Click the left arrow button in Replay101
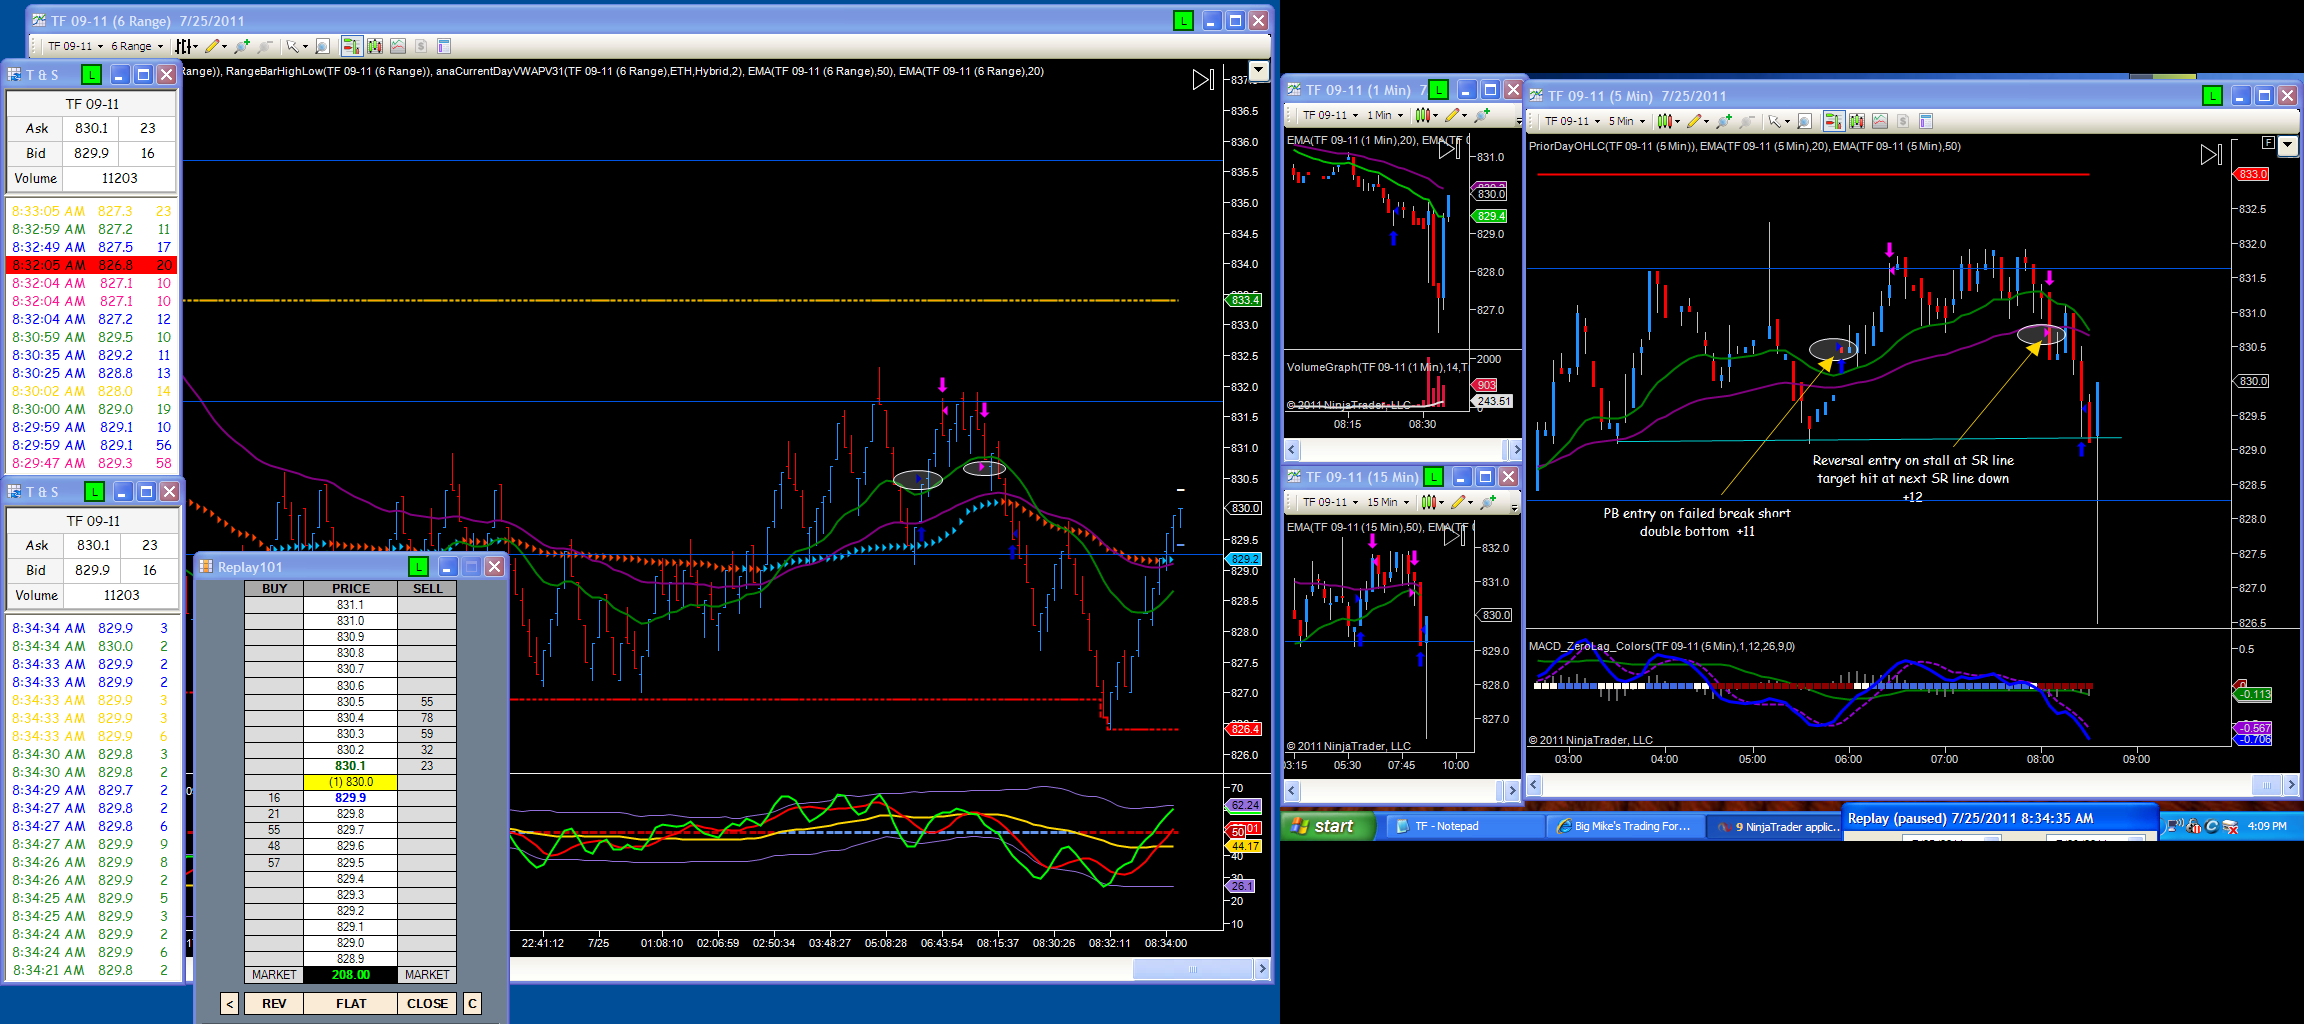This screenshot has width=2304, height=1024. pyautogui.click(x=230, y=1003)
